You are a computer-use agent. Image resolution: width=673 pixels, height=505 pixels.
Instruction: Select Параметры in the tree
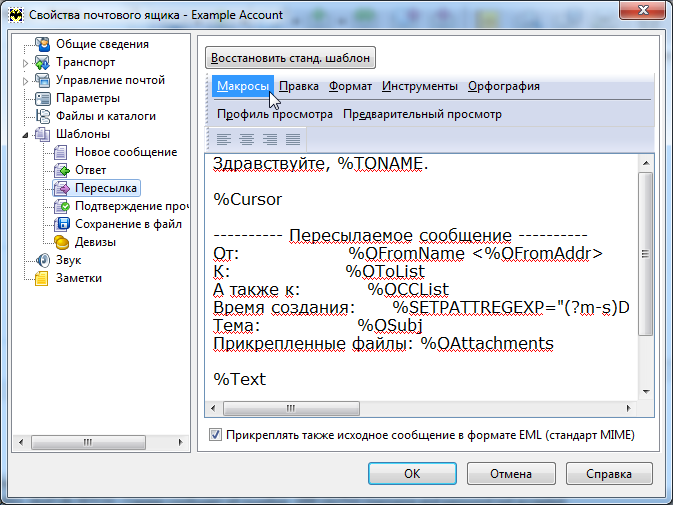click(x=88, y=98)
